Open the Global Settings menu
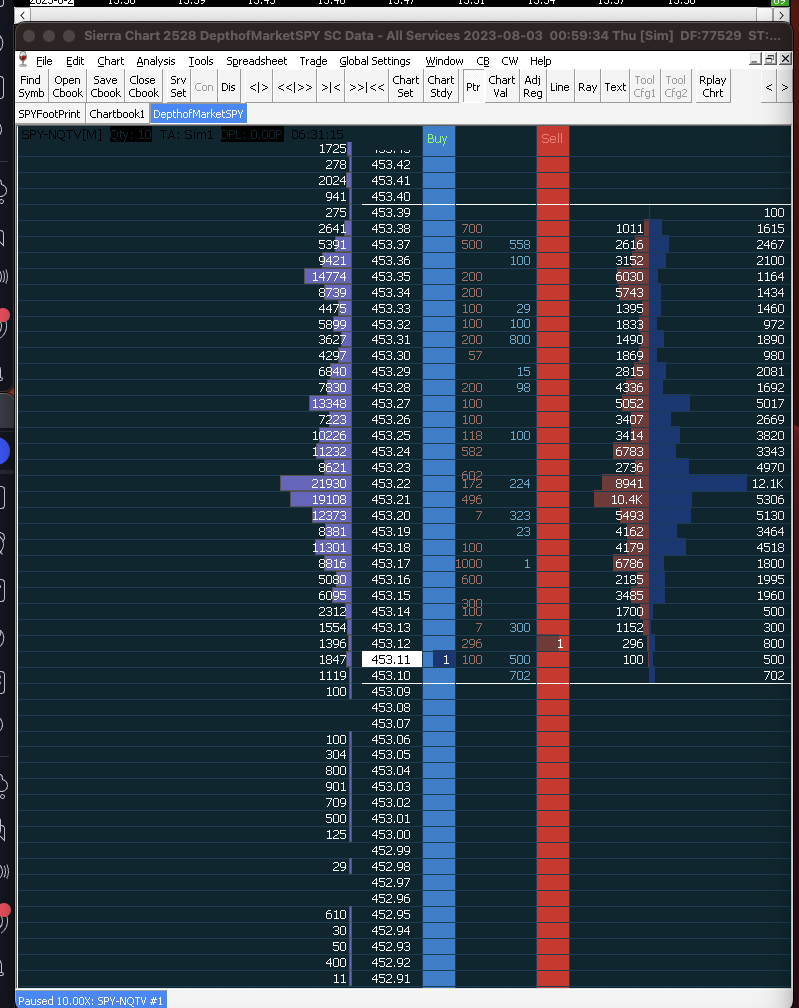Image resolution: width=799 pixels, height=1008 pixels. point(375,61)
